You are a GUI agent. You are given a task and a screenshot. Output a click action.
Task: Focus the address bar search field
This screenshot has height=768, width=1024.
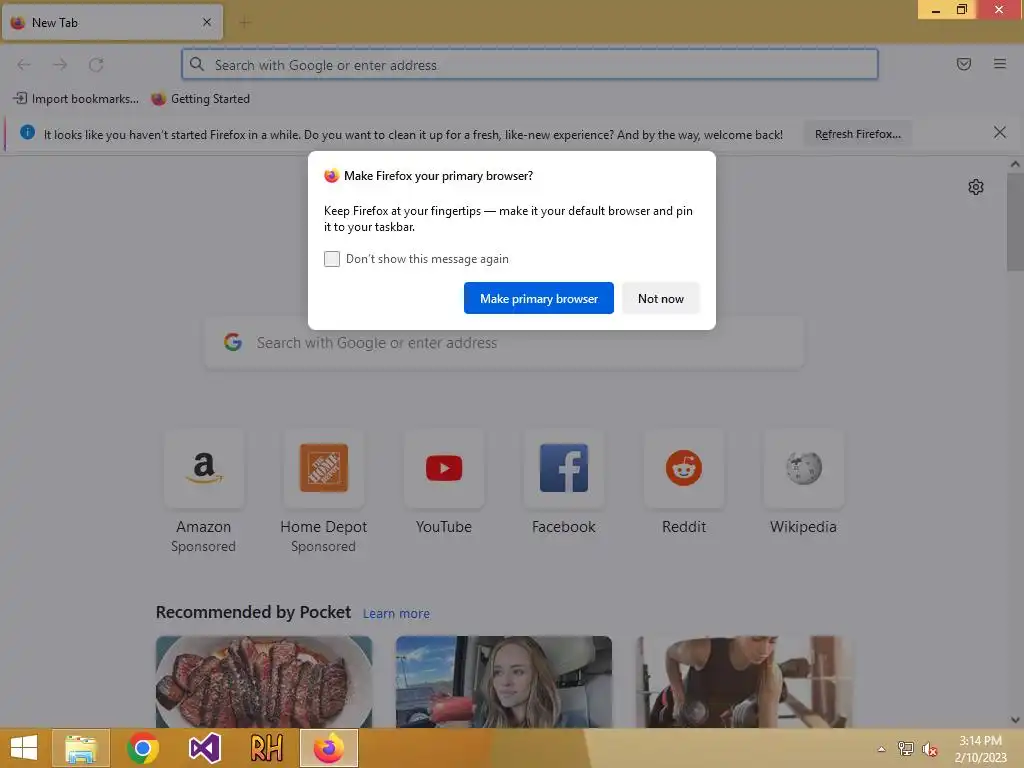point(530,64)
